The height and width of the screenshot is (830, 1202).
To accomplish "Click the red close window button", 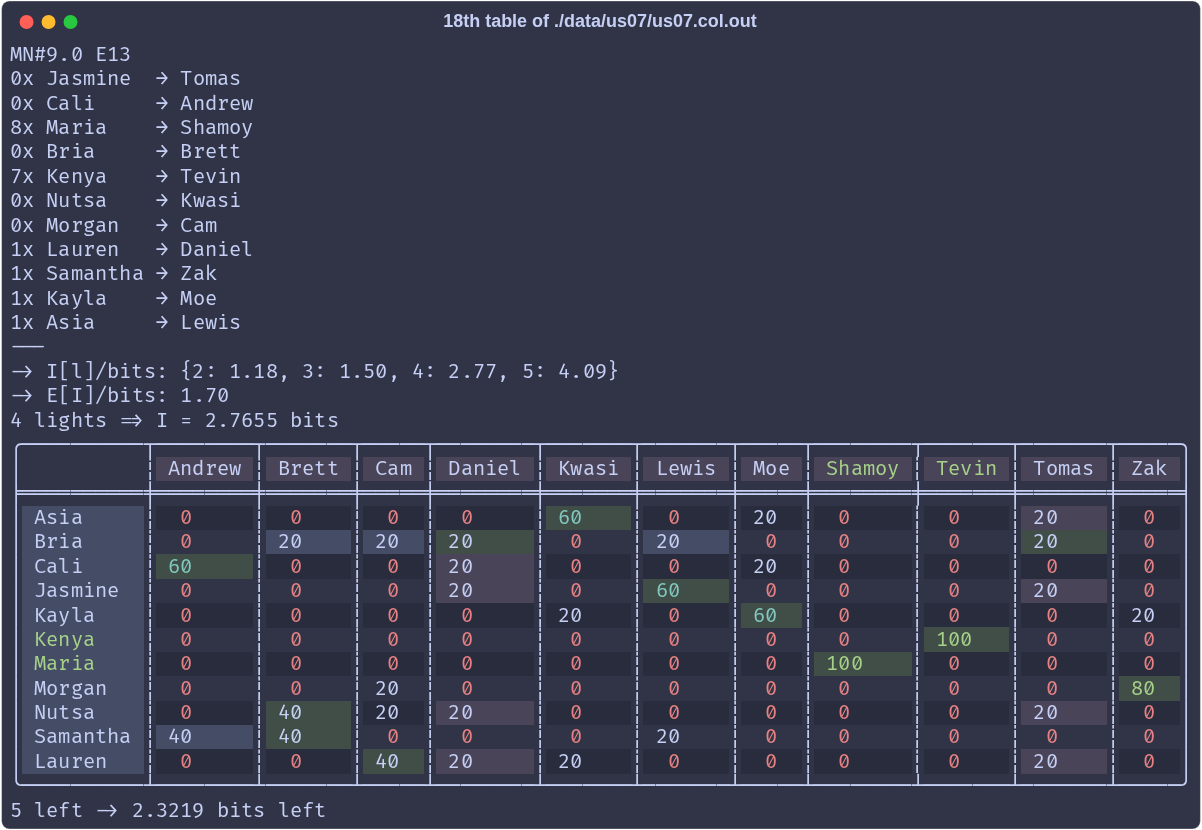I will 26,22.
